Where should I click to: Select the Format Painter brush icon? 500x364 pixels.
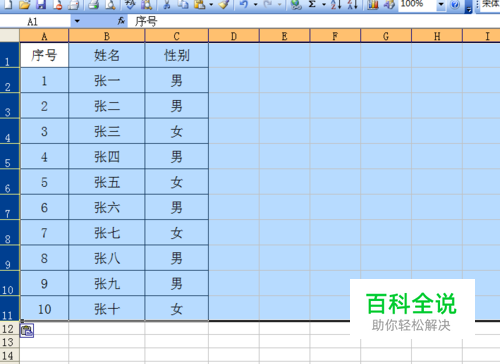[x=224, y=4]
